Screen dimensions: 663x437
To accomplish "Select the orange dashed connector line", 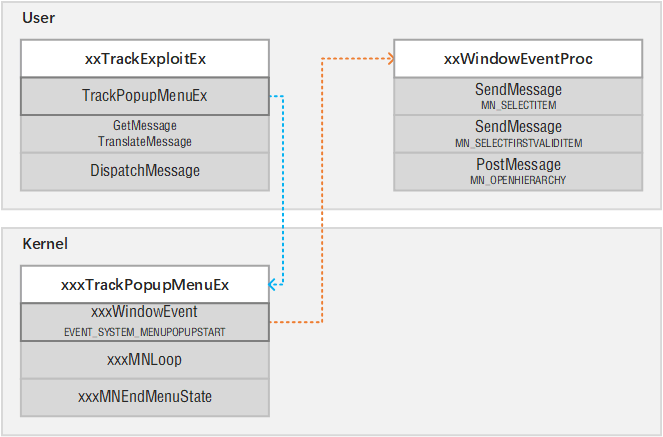I will coord(321,190).
